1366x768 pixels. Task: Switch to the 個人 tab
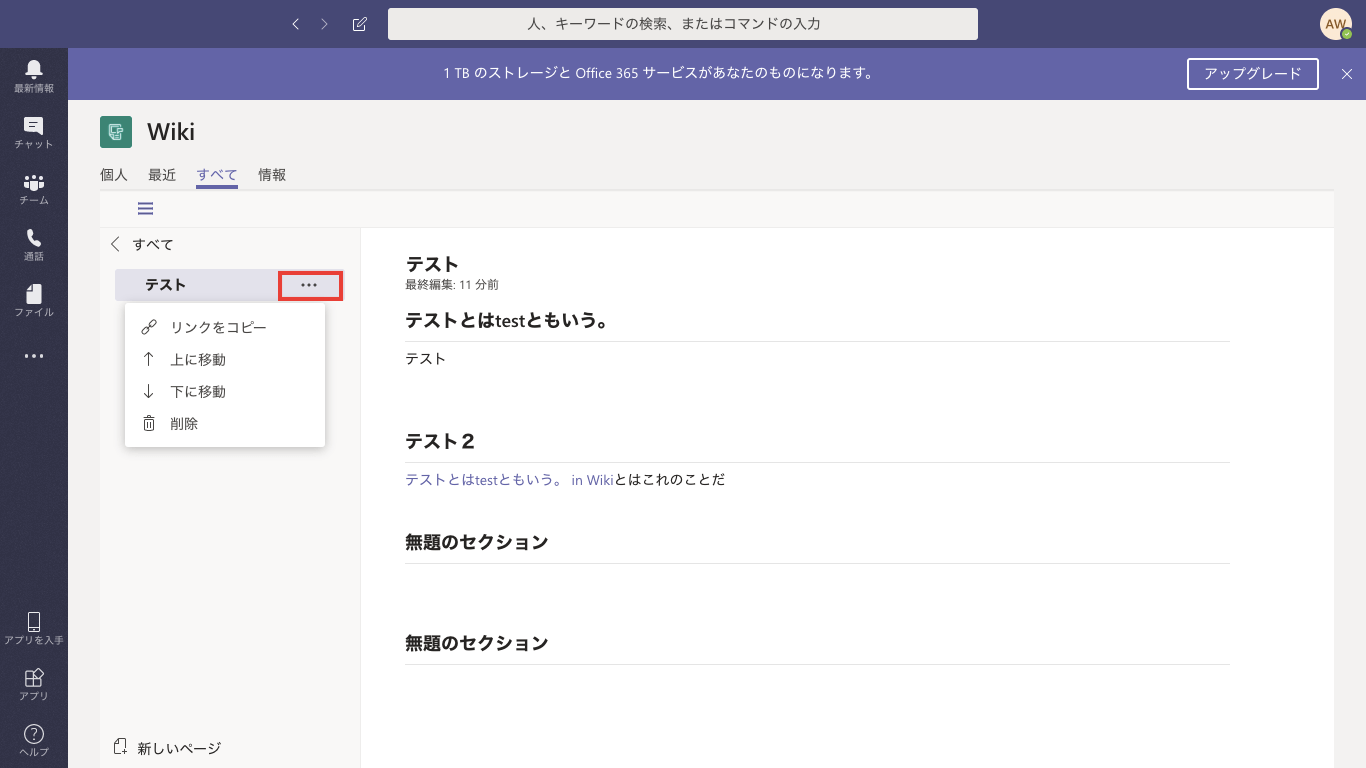click(x=114, y=175)
